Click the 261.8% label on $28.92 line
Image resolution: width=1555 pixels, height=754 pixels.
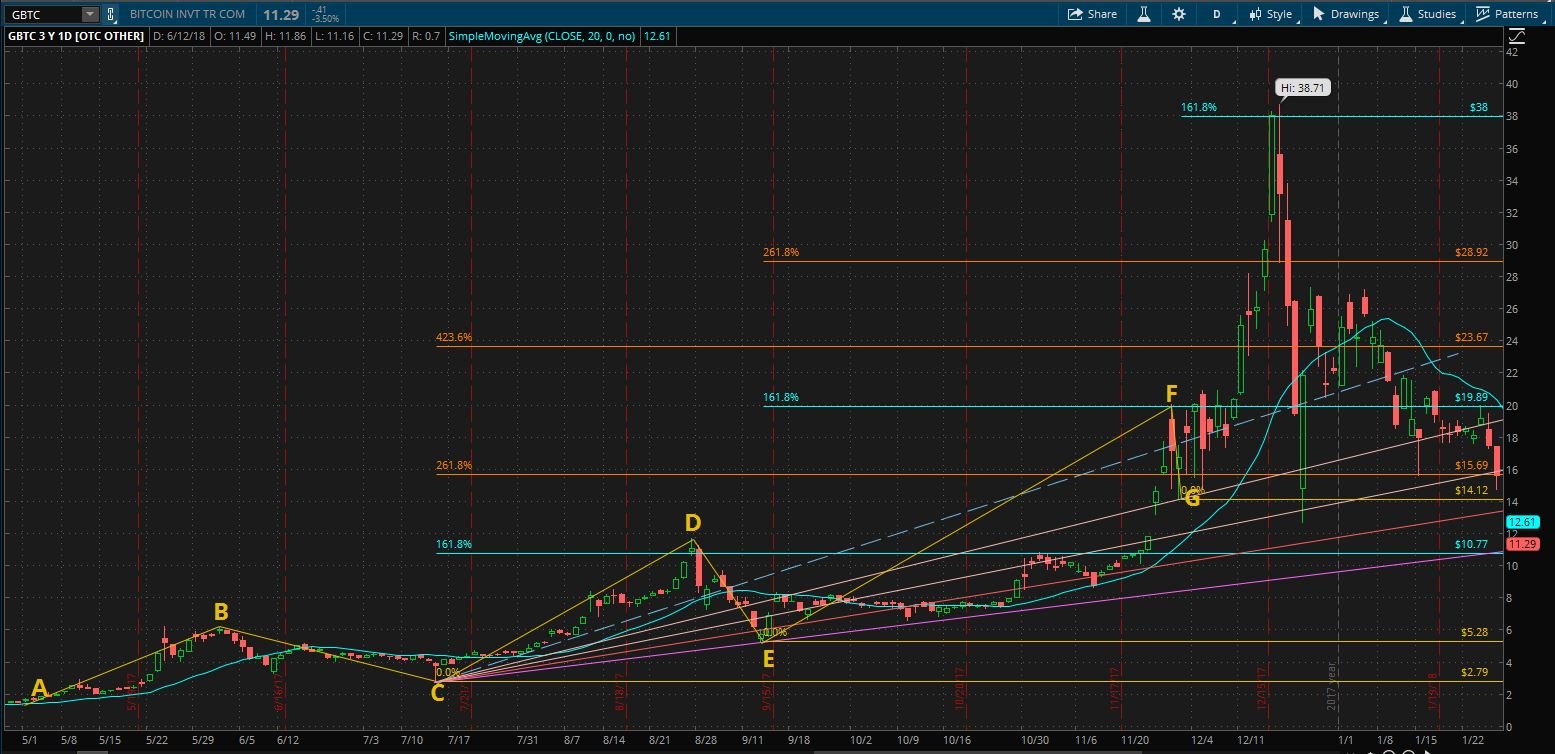coord(781,252)
